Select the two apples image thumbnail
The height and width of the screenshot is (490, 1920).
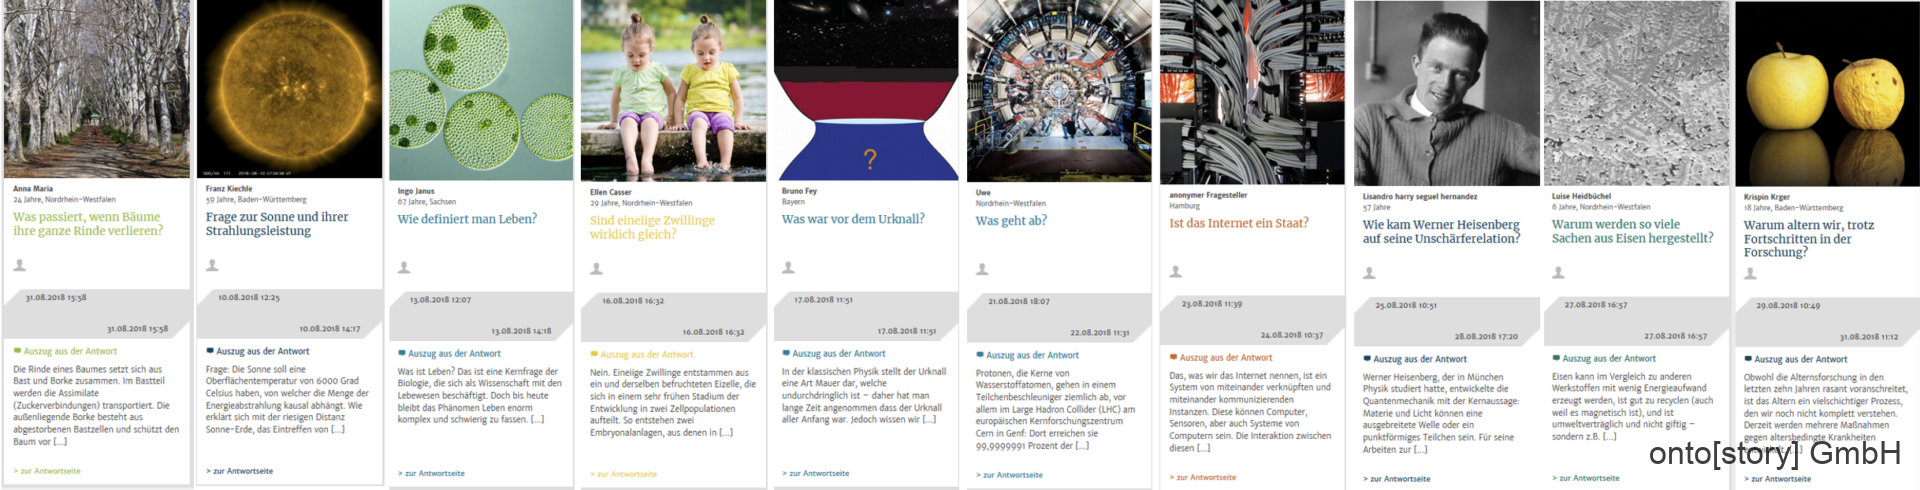1827,94
